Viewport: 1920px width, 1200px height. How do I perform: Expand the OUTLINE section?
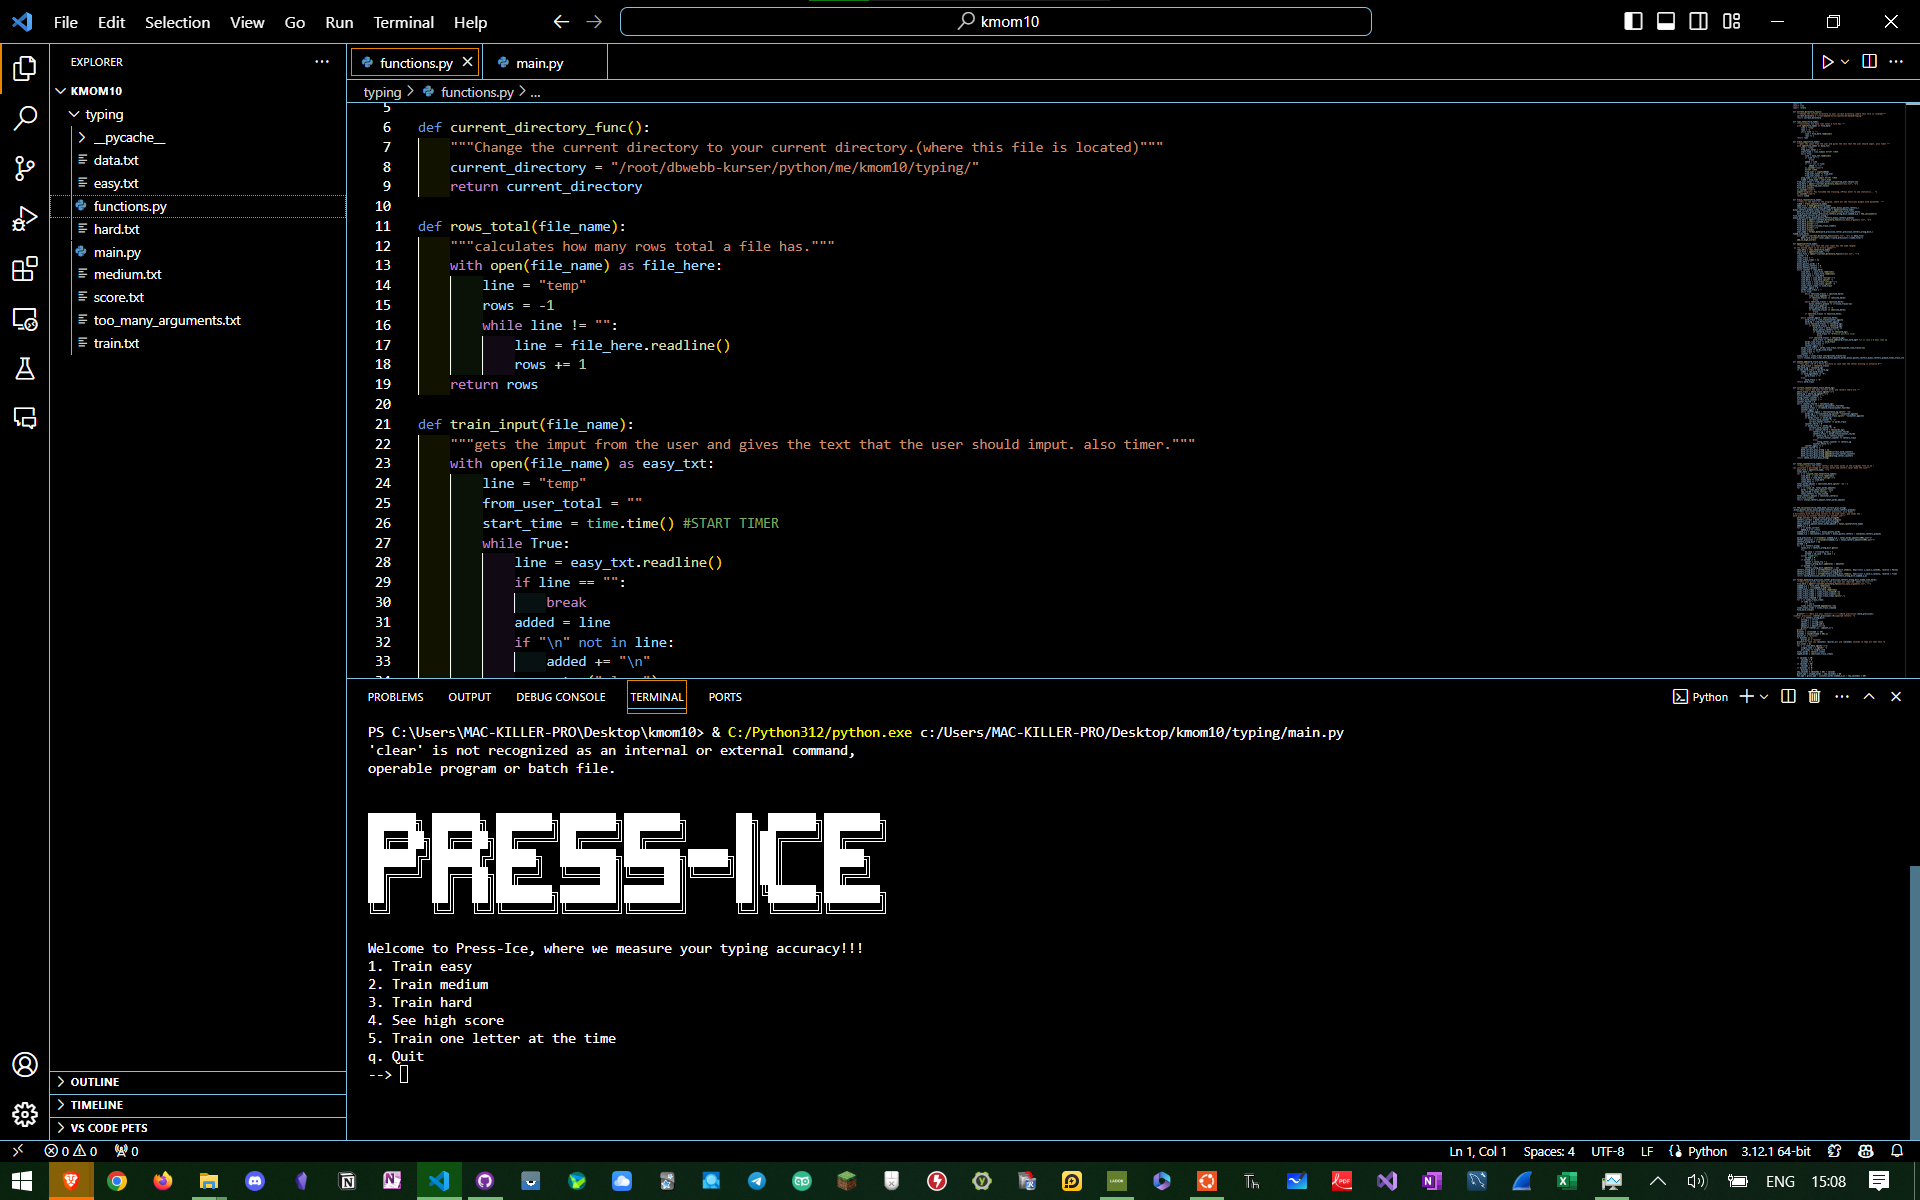coord(95,1082)
